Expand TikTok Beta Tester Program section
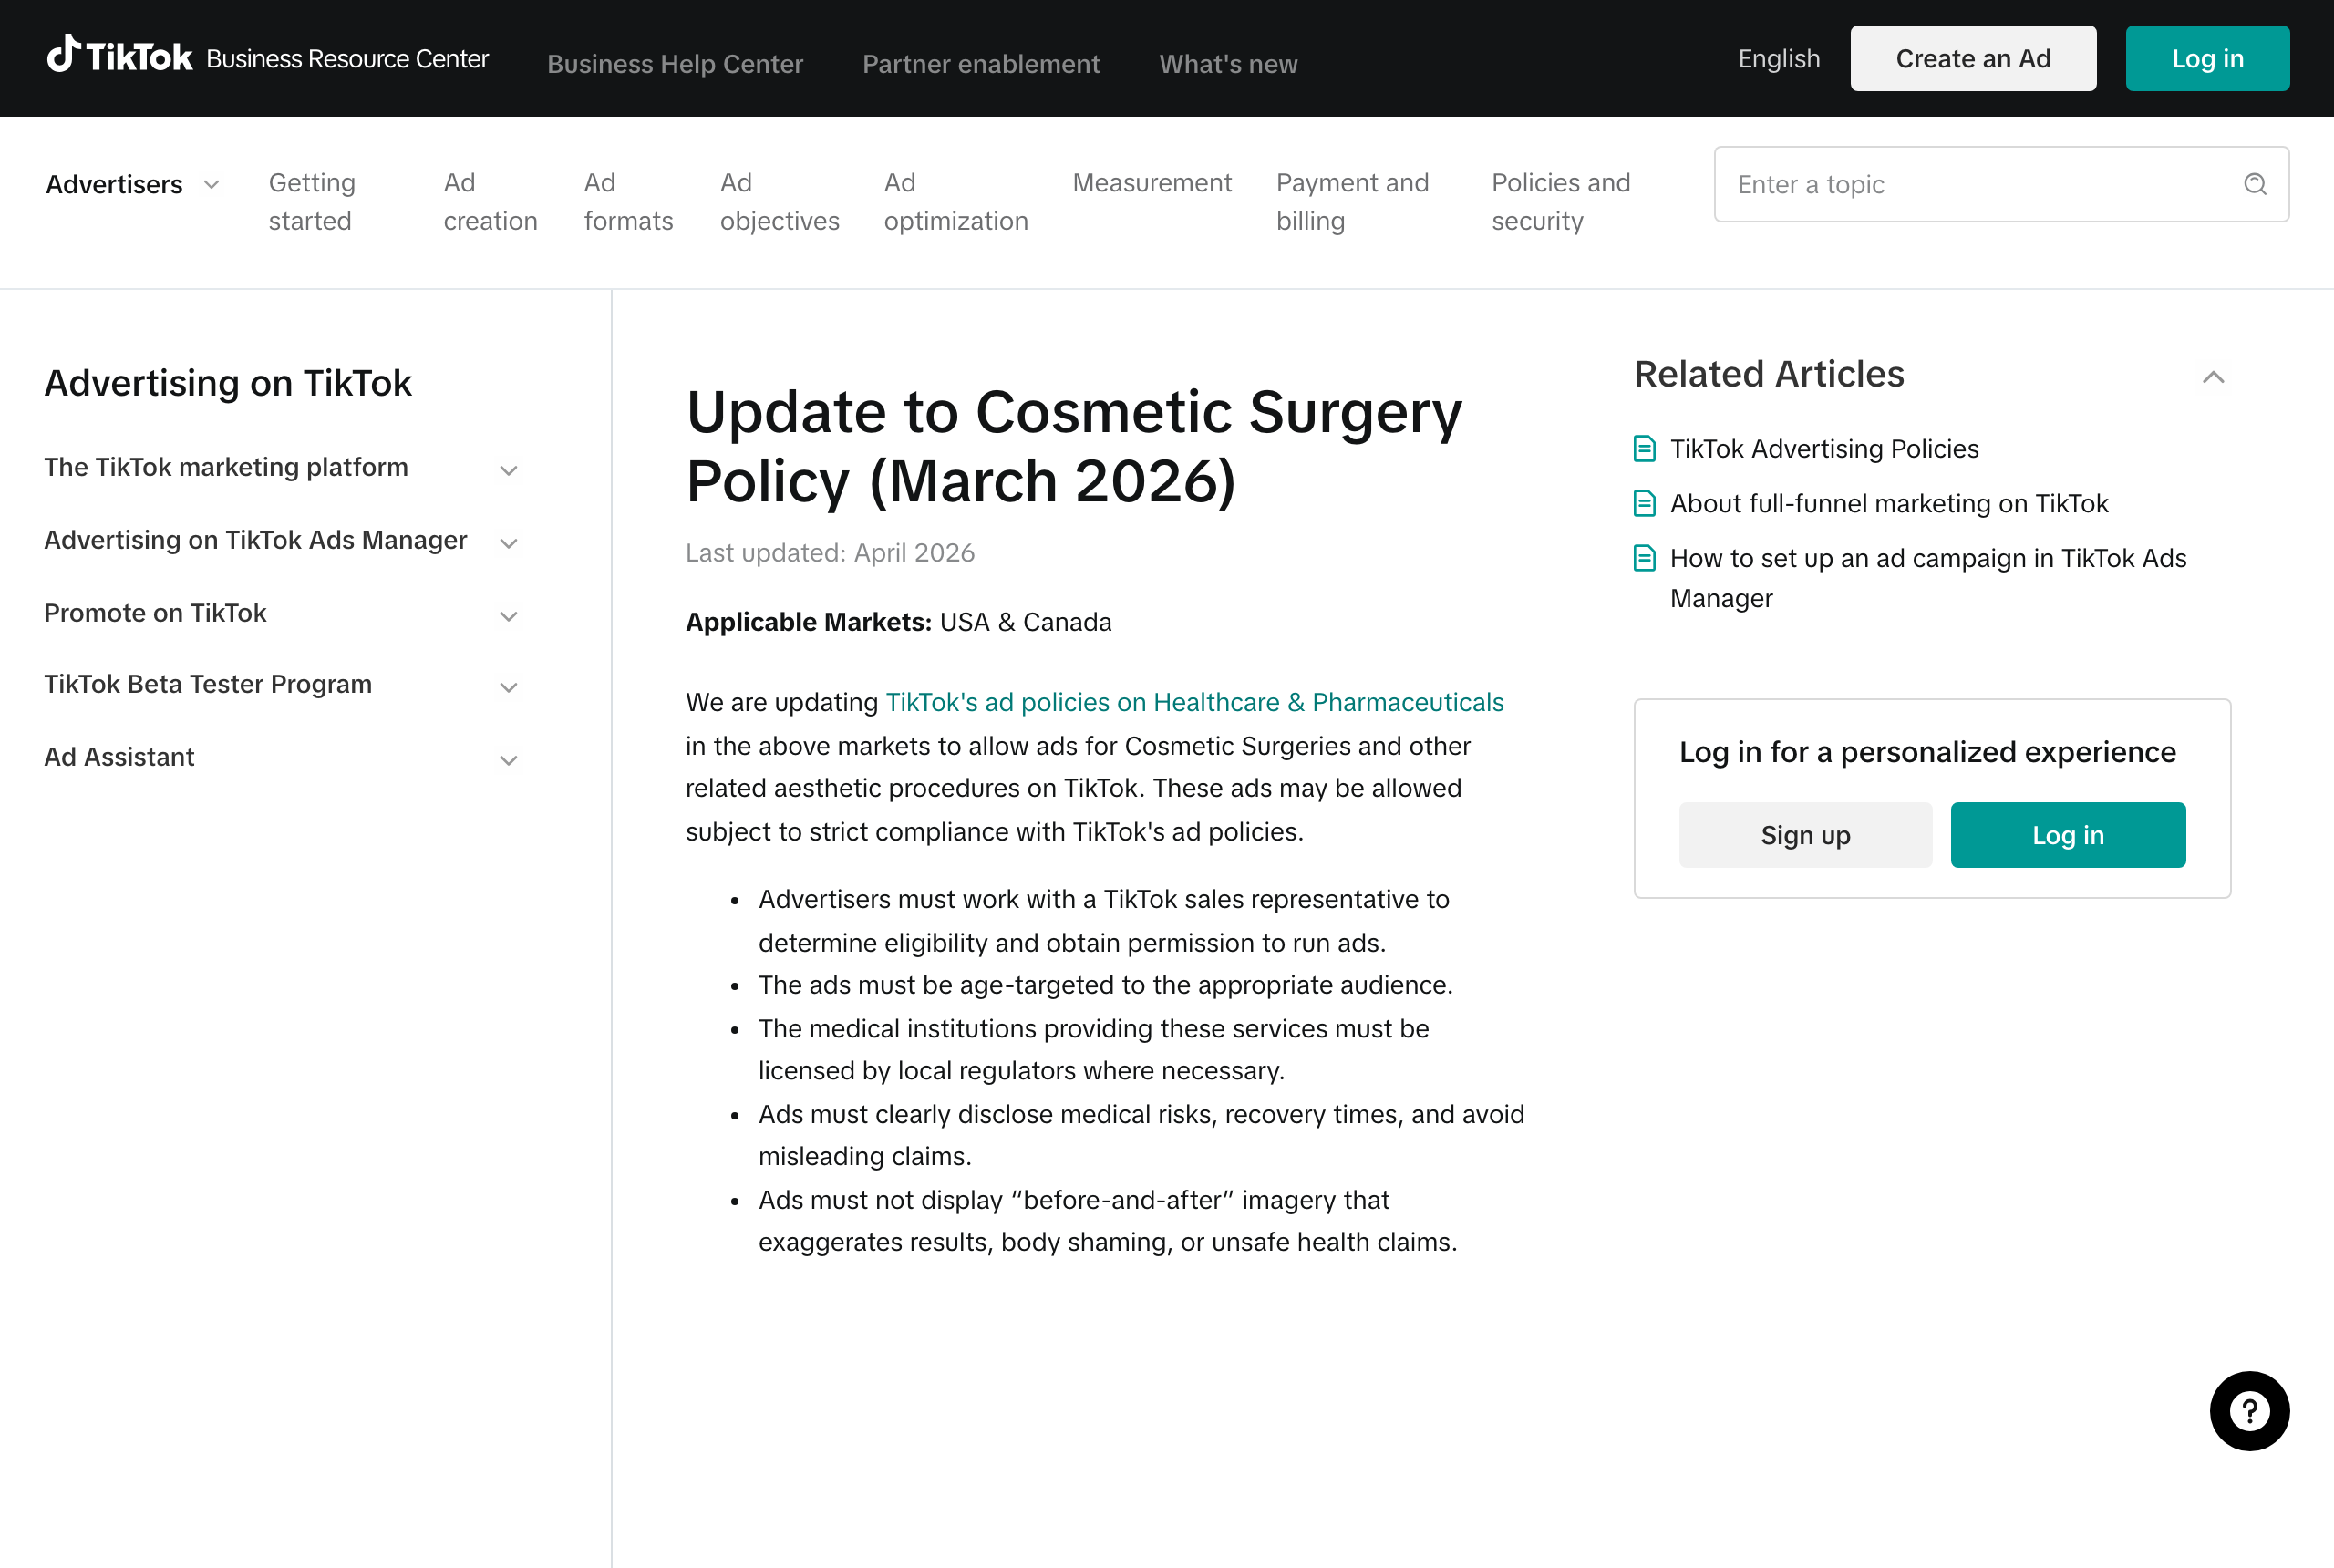Screen dimensions: 2334x1568 coord(508,688)
